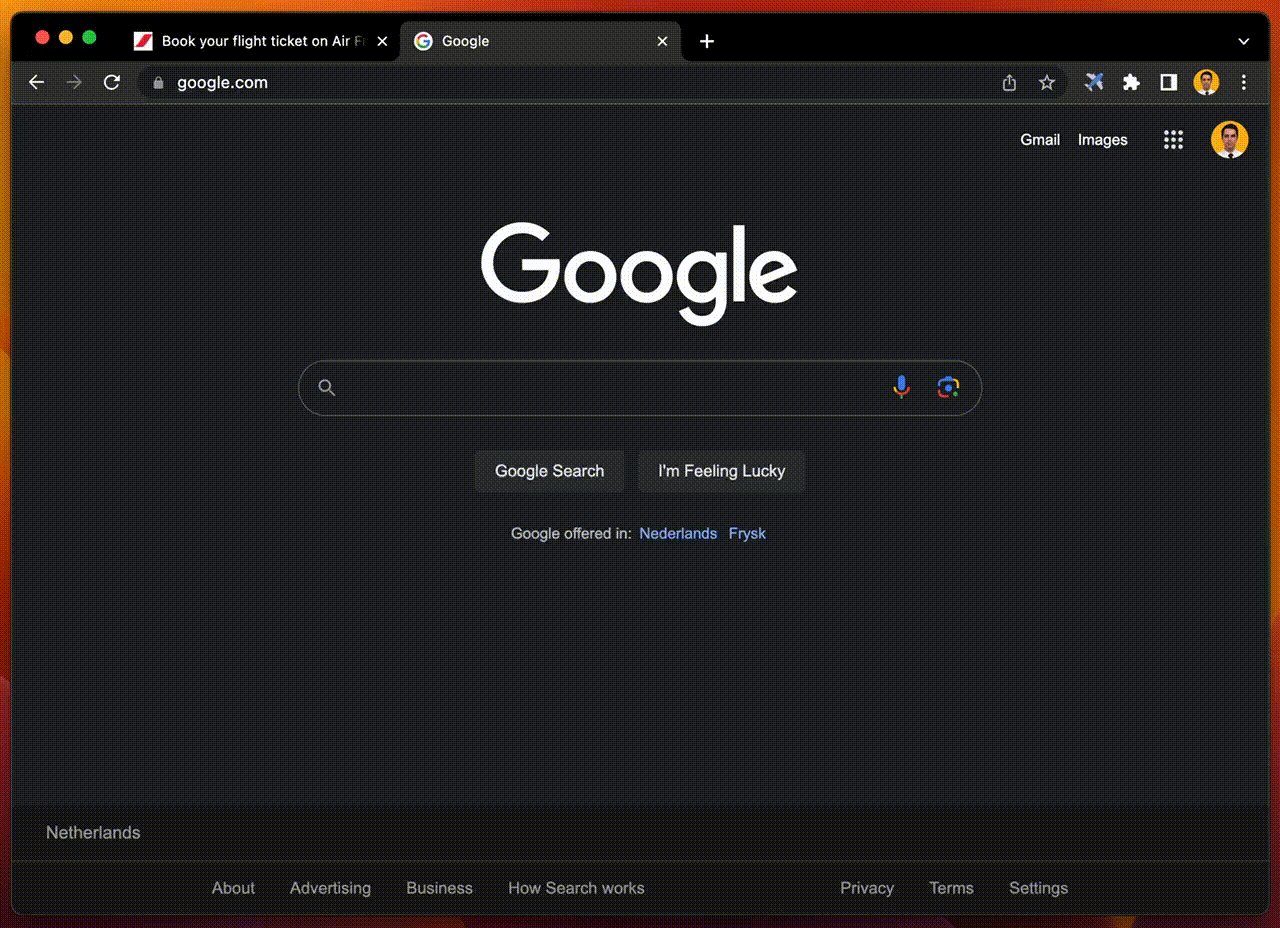The height and width of the screenshot is (928, 1280).
Task: Open the Chrome profile avatar in toolbar
Action: (1206, 83)
